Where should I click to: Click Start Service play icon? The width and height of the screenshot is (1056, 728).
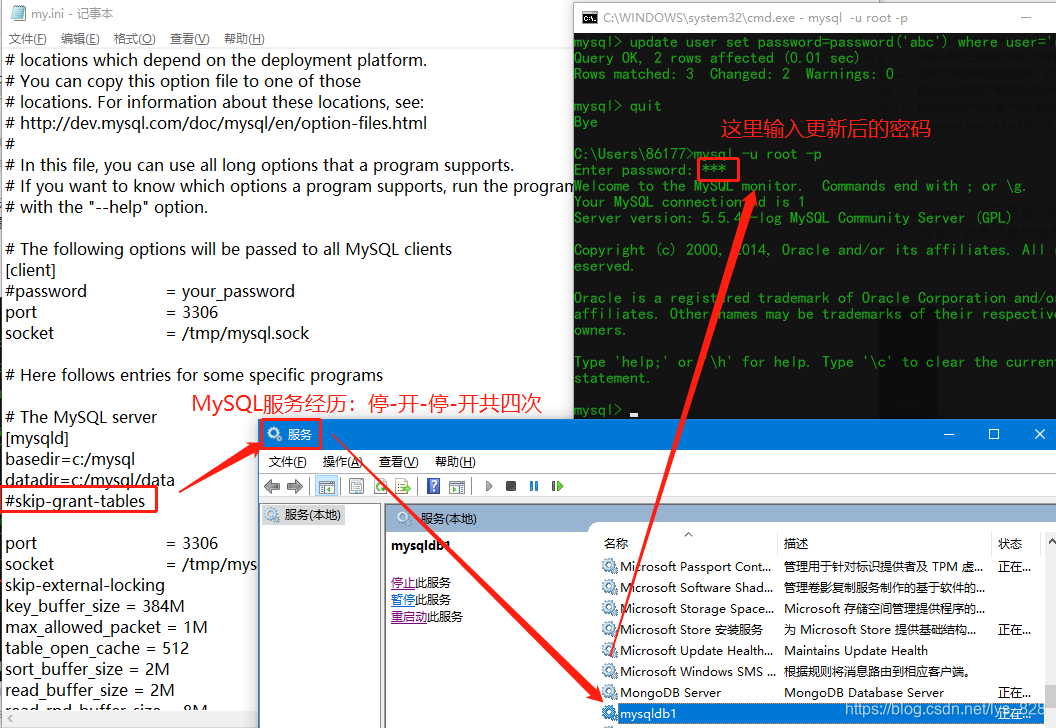point(489,486)
